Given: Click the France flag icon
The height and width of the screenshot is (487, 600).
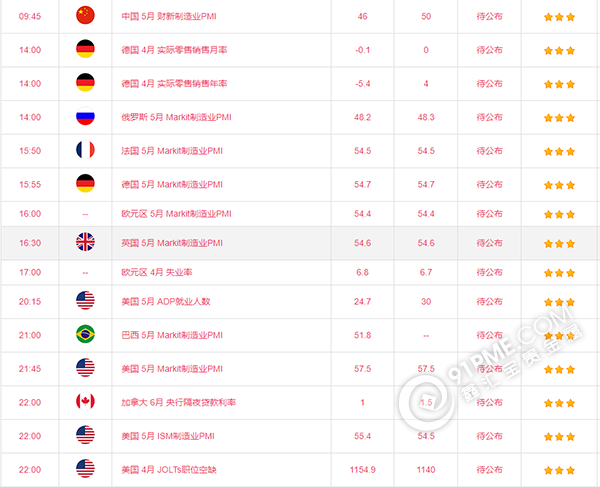Looking at the screenshot, I should pos(85,150).
